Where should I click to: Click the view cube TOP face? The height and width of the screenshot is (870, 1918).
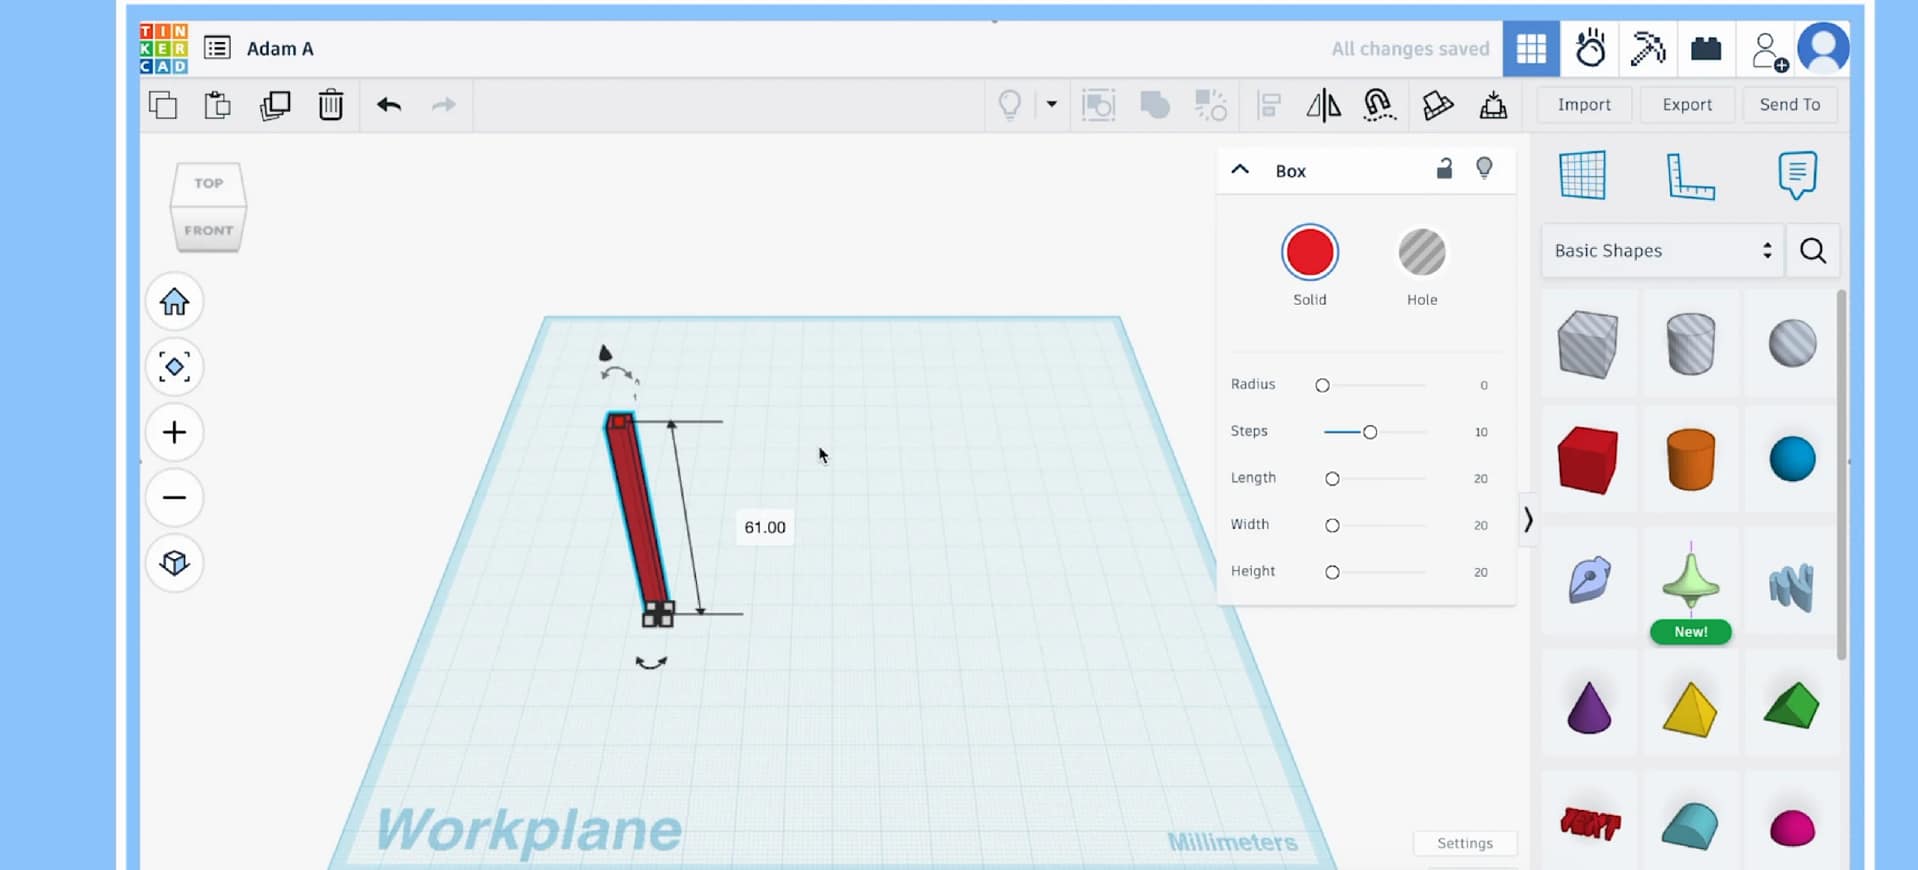click(x=208, y=184)
